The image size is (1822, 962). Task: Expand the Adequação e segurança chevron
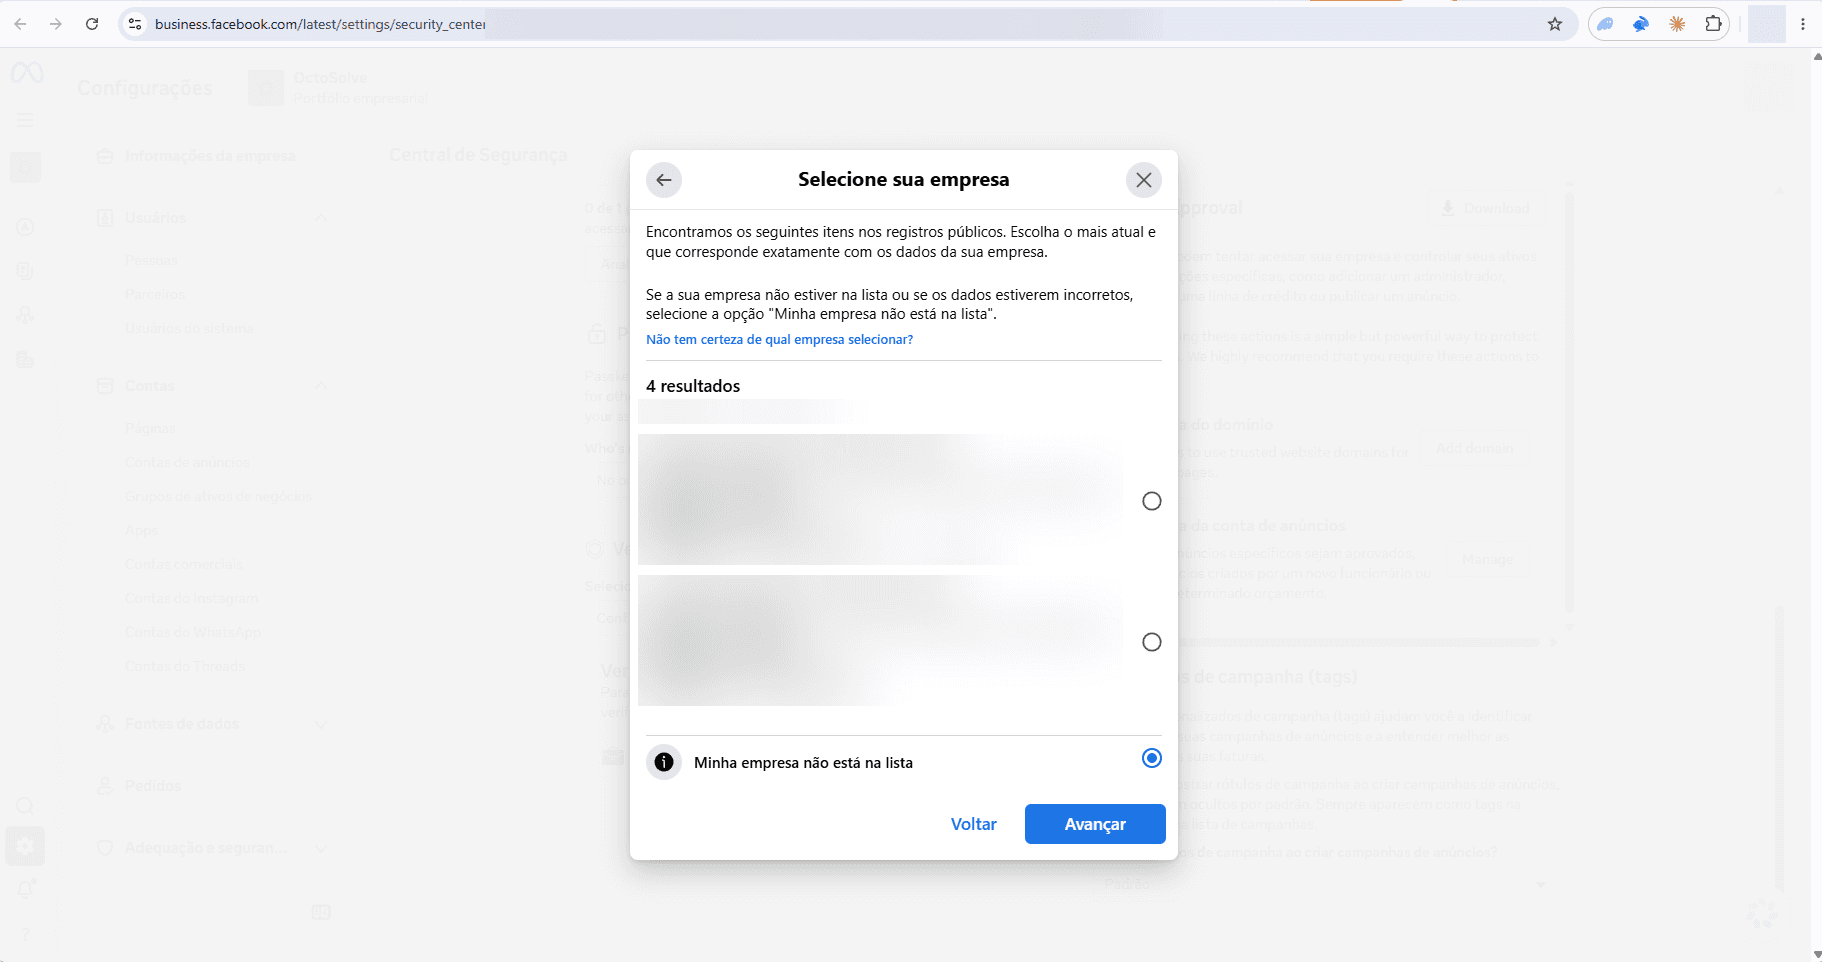(x=321, y=848)
